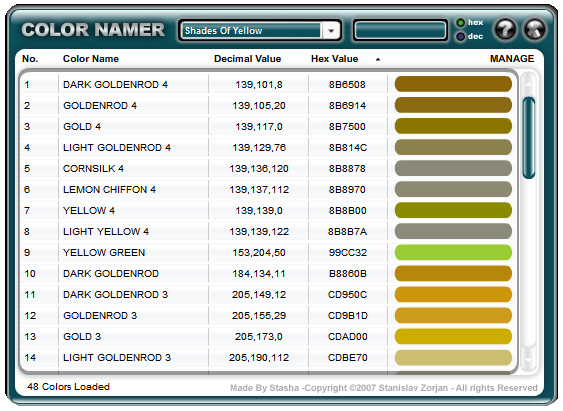
Task: Click the sort arrow beside Hex Value
Action: pyautogui.click(x=378, y=59)
